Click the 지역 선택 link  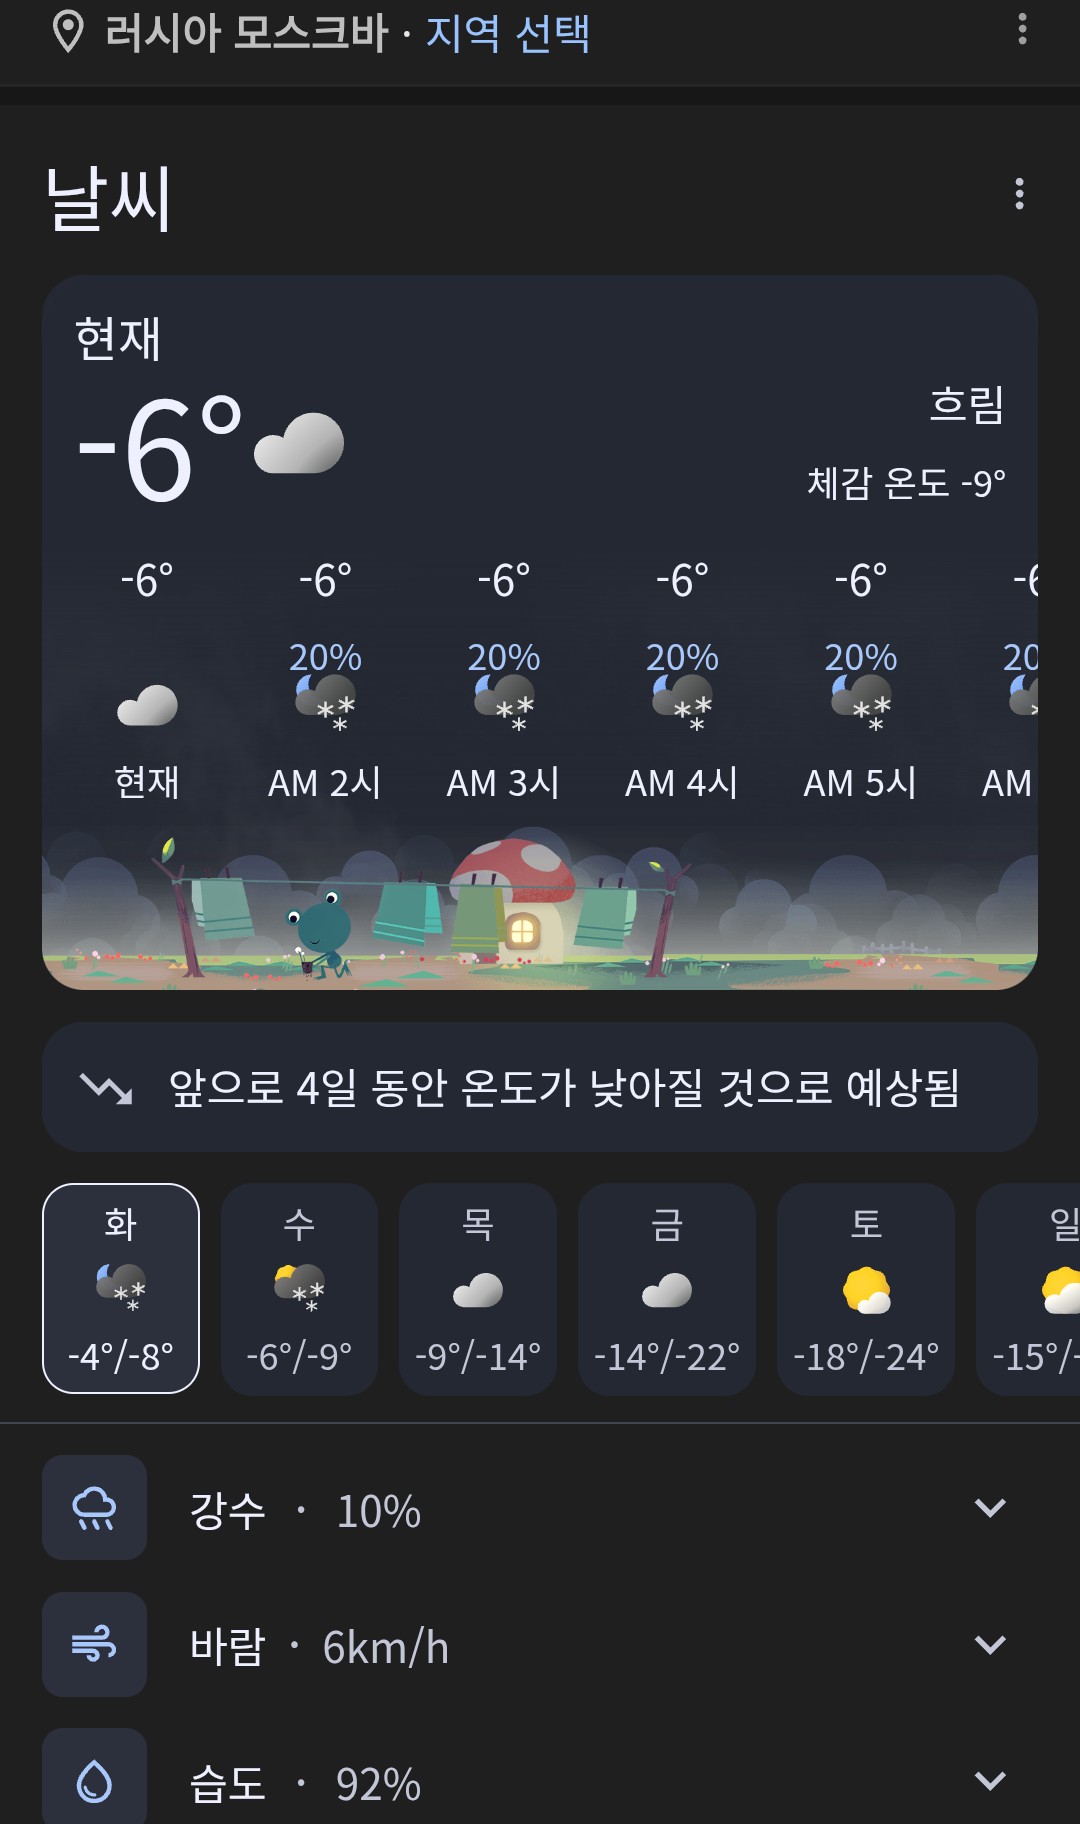[507, 33]
